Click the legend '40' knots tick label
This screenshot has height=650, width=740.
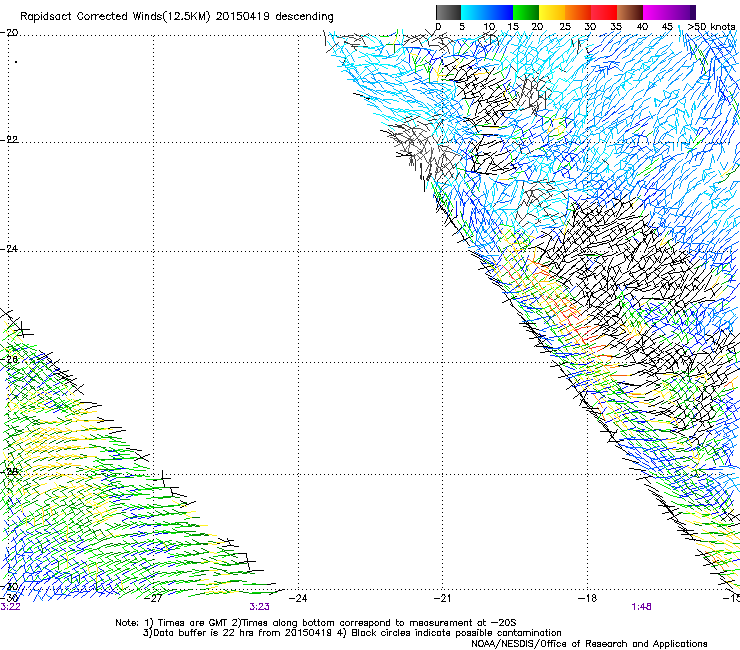point(642,27)
